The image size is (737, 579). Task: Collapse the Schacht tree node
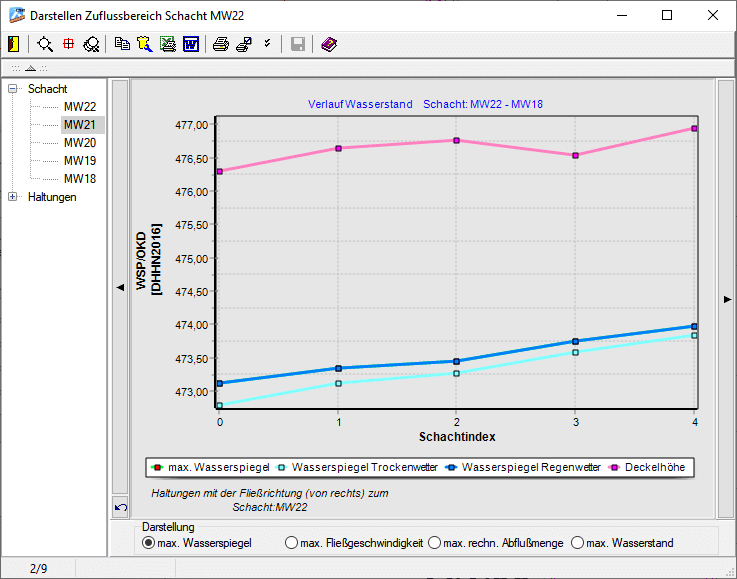click(13, 89)
